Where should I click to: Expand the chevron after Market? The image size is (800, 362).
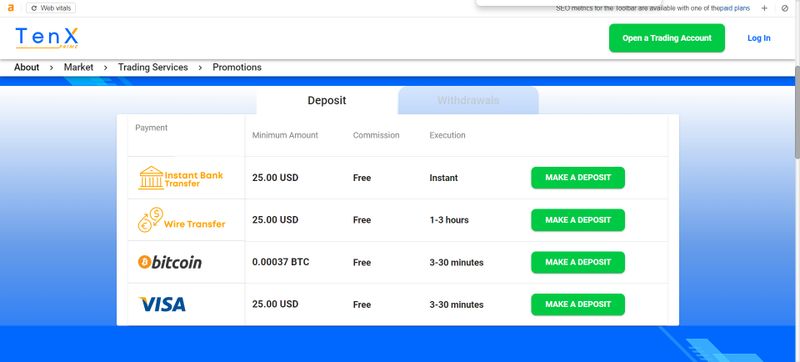coord(106,68)
